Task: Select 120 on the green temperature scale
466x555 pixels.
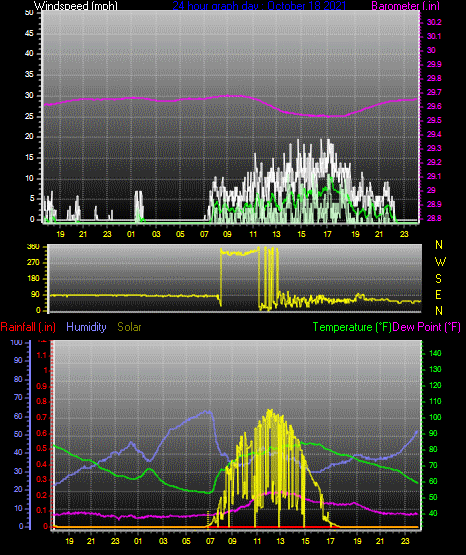Action: (x=435, y=385)
